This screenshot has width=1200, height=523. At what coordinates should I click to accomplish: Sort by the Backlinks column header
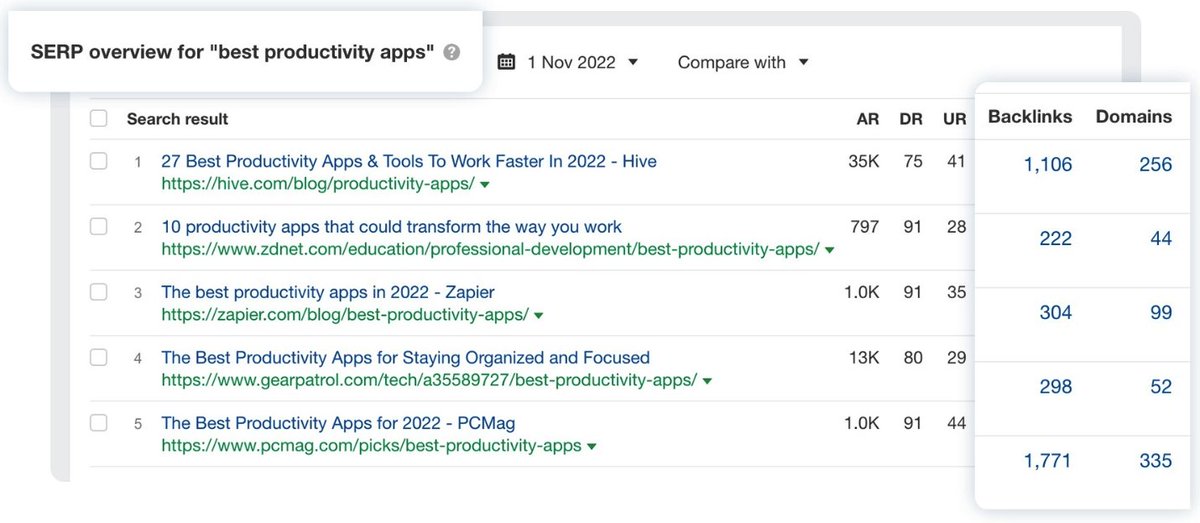[x=1030, y=117]
